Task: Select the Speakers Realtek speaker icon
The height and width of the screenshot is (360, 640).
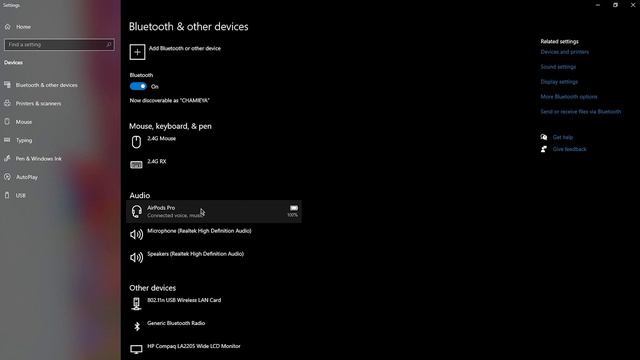Action: tap(136, 258)
